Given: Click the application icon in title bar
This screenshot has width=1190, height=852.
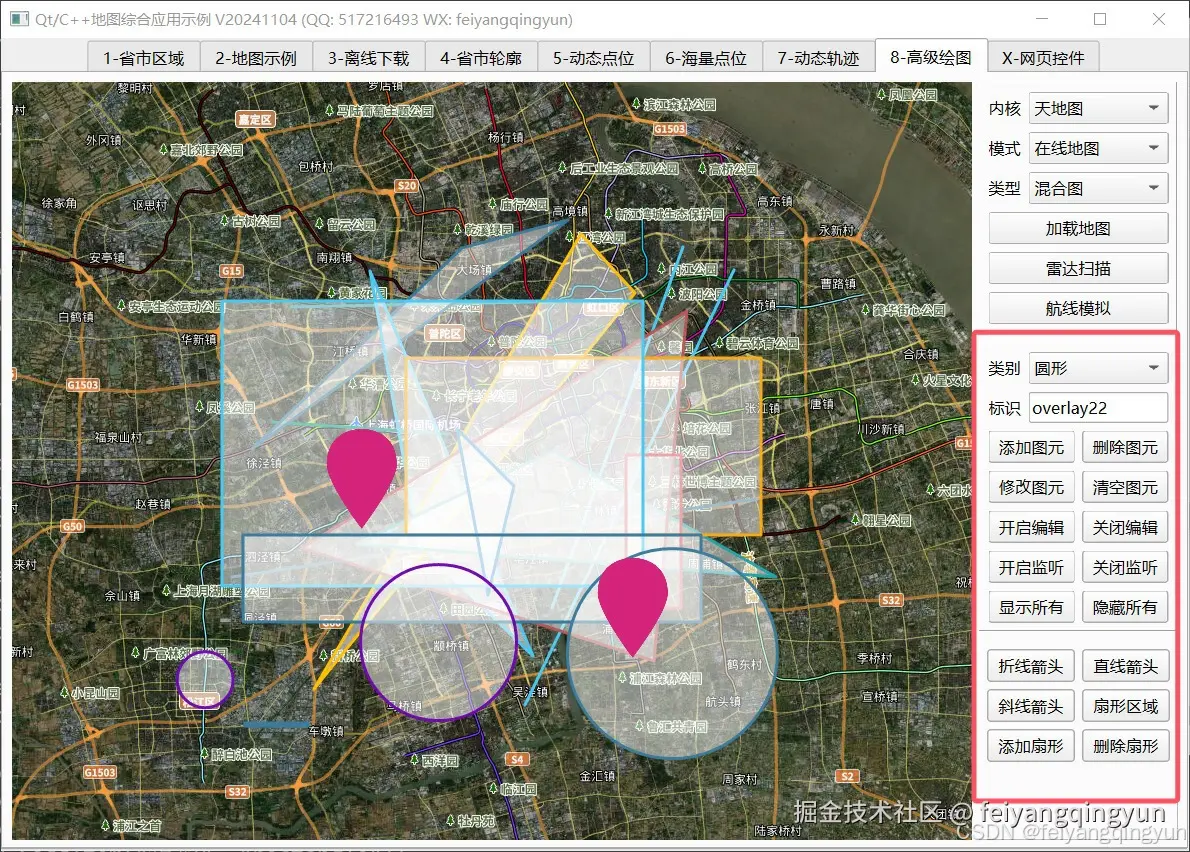Looking at the screenshot, I should [x=19, y=19].
